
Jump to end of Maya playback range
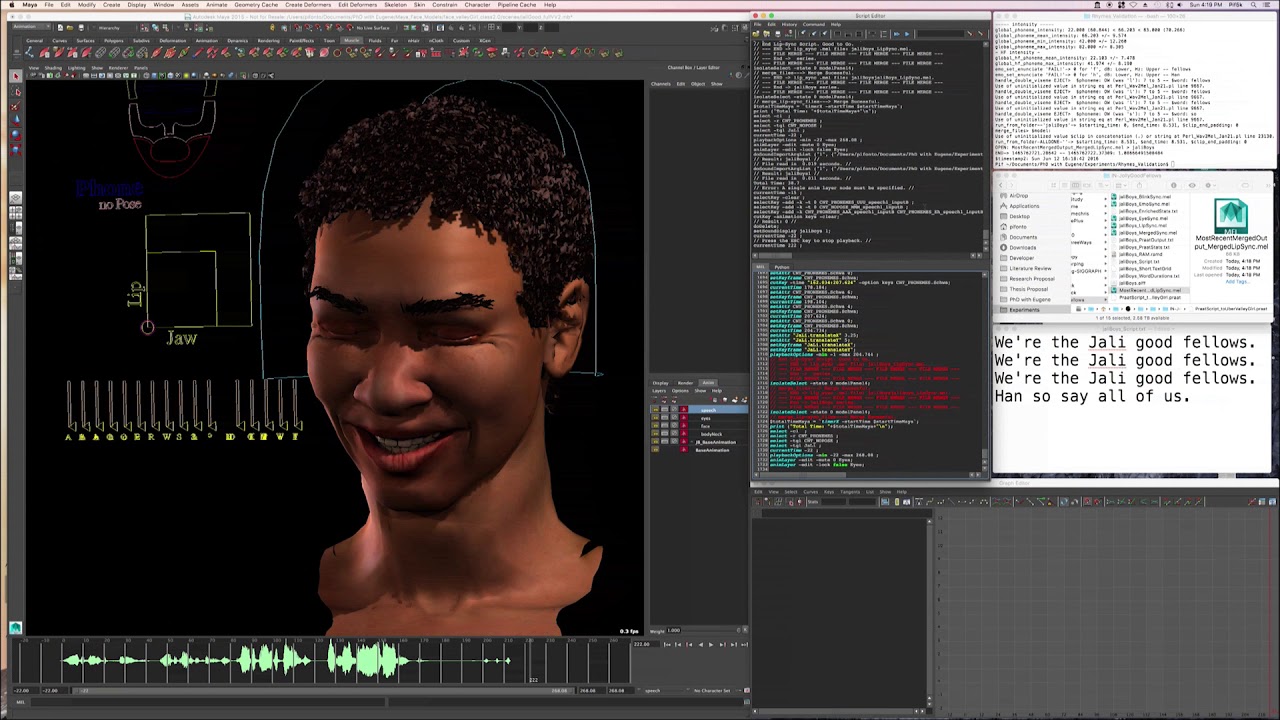(x=744, y=645)
